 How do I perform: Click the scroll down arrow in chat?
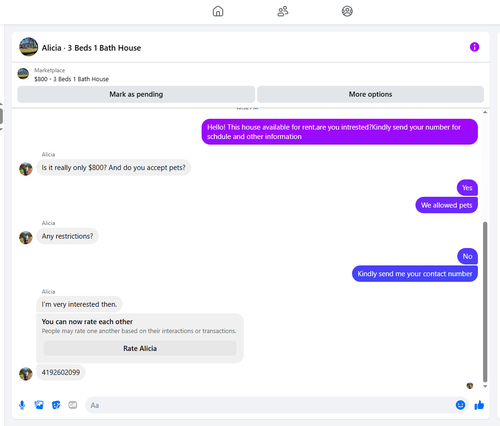pyautogui.click(x=485, y=386)
